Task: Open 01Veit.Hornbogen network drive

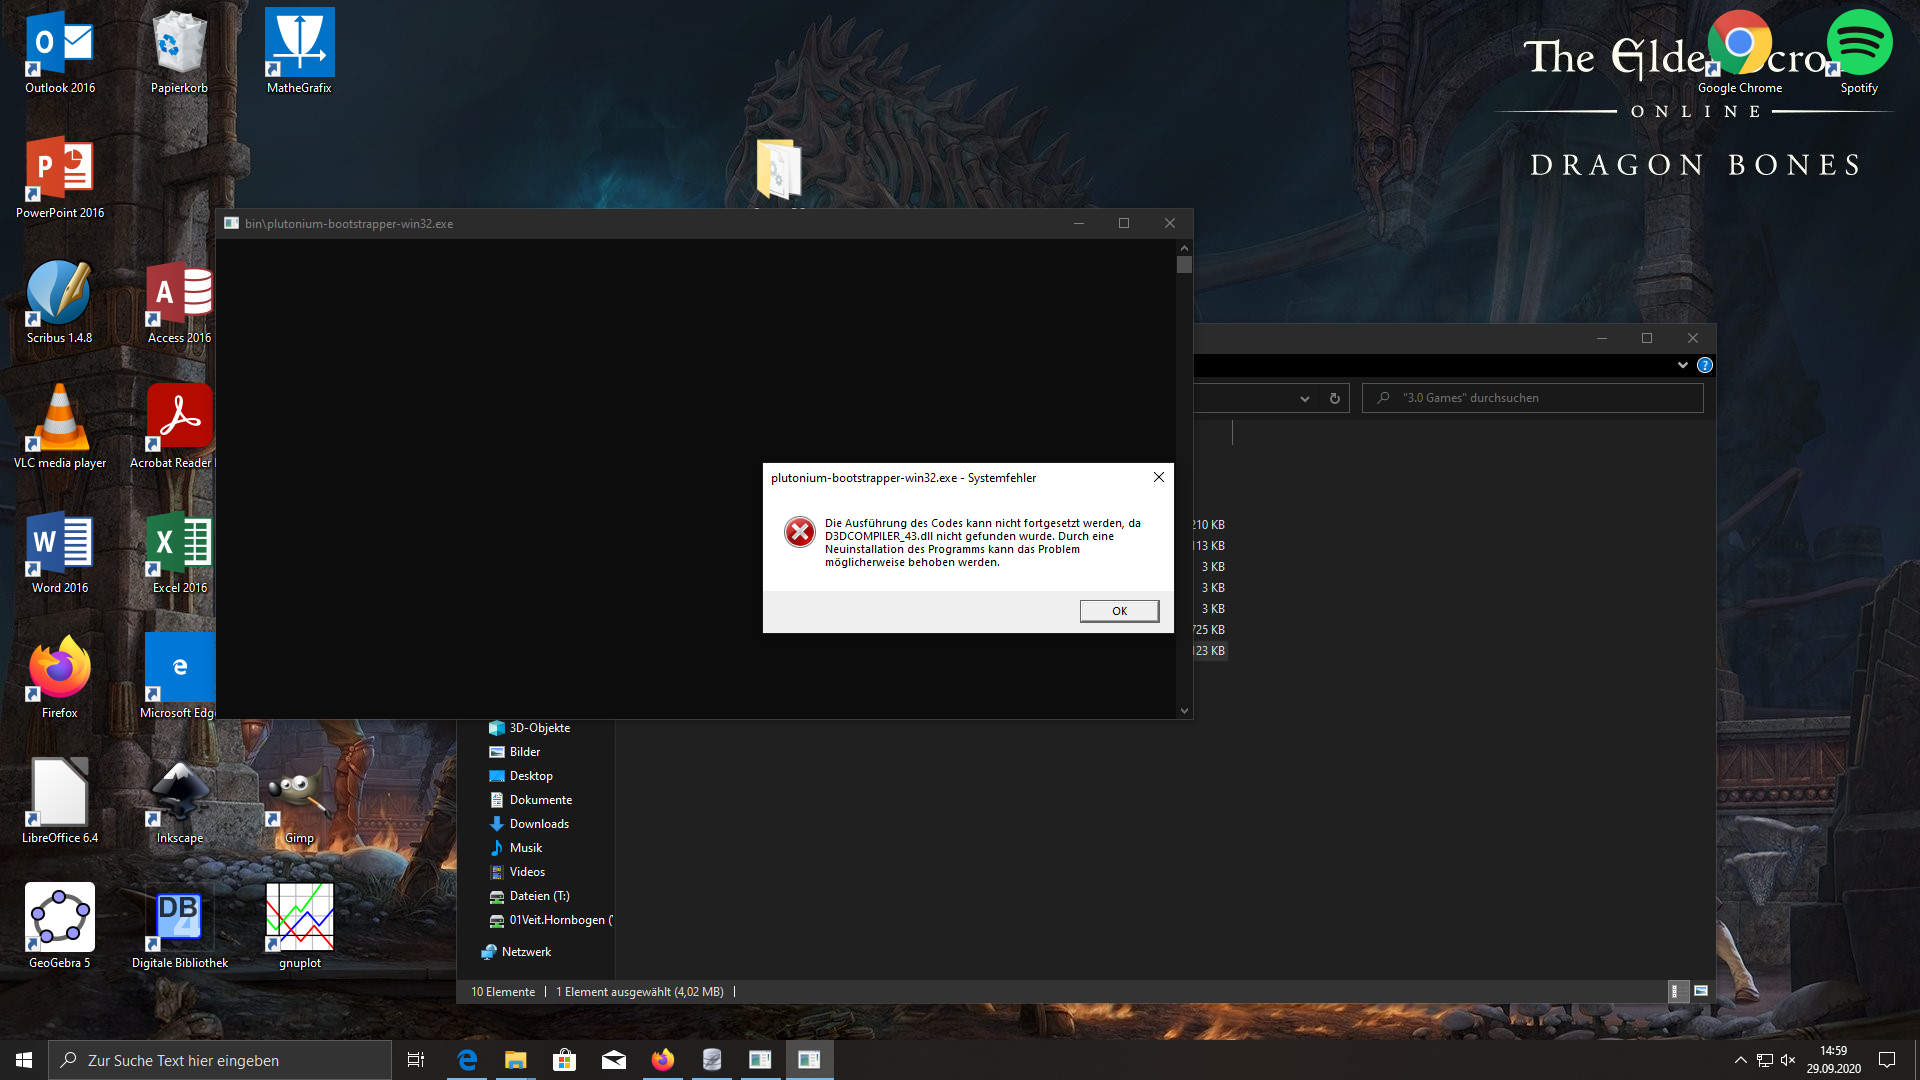Action: pos(550,920)
